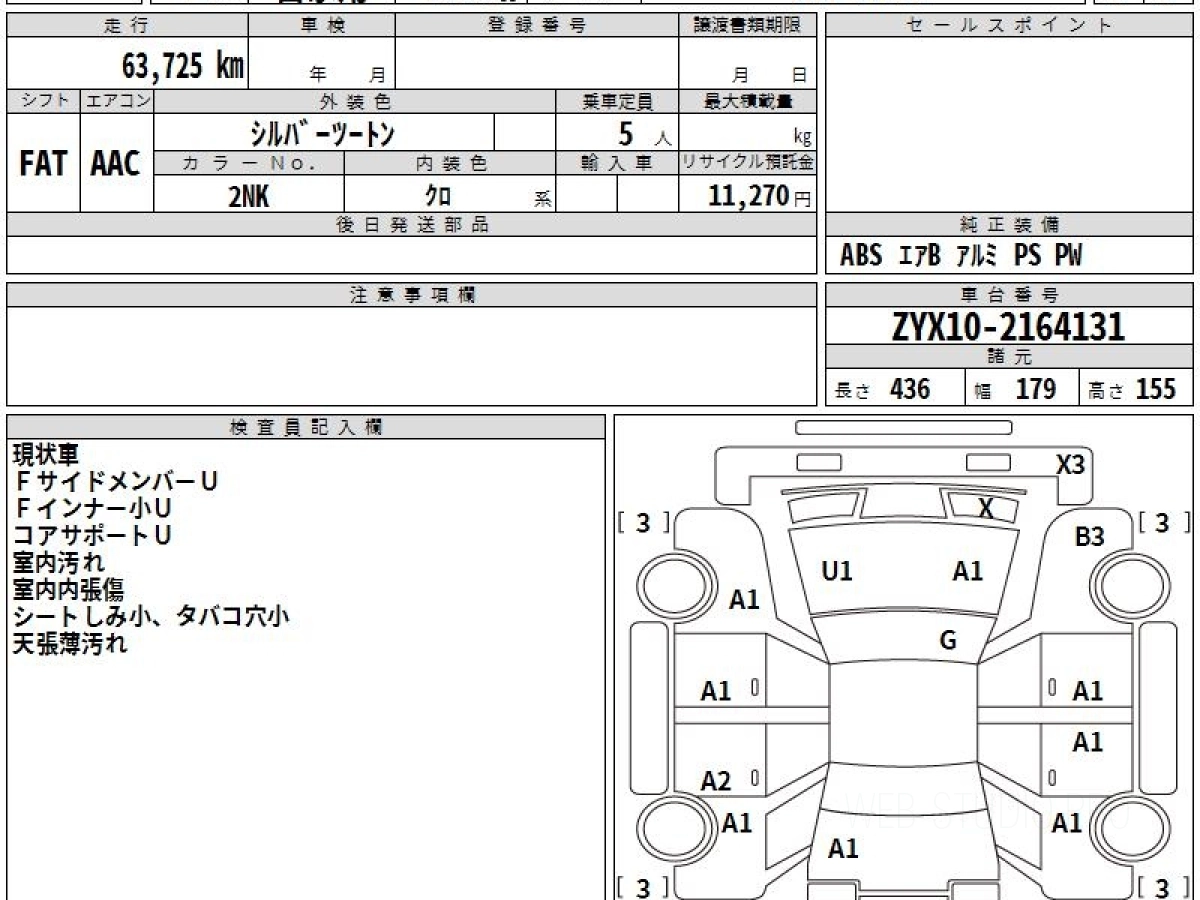Image resolution: width=1200 pixels, height=900 pixels.
Task: Select the 最大積載量 header
Action: (x=747, y=101)
